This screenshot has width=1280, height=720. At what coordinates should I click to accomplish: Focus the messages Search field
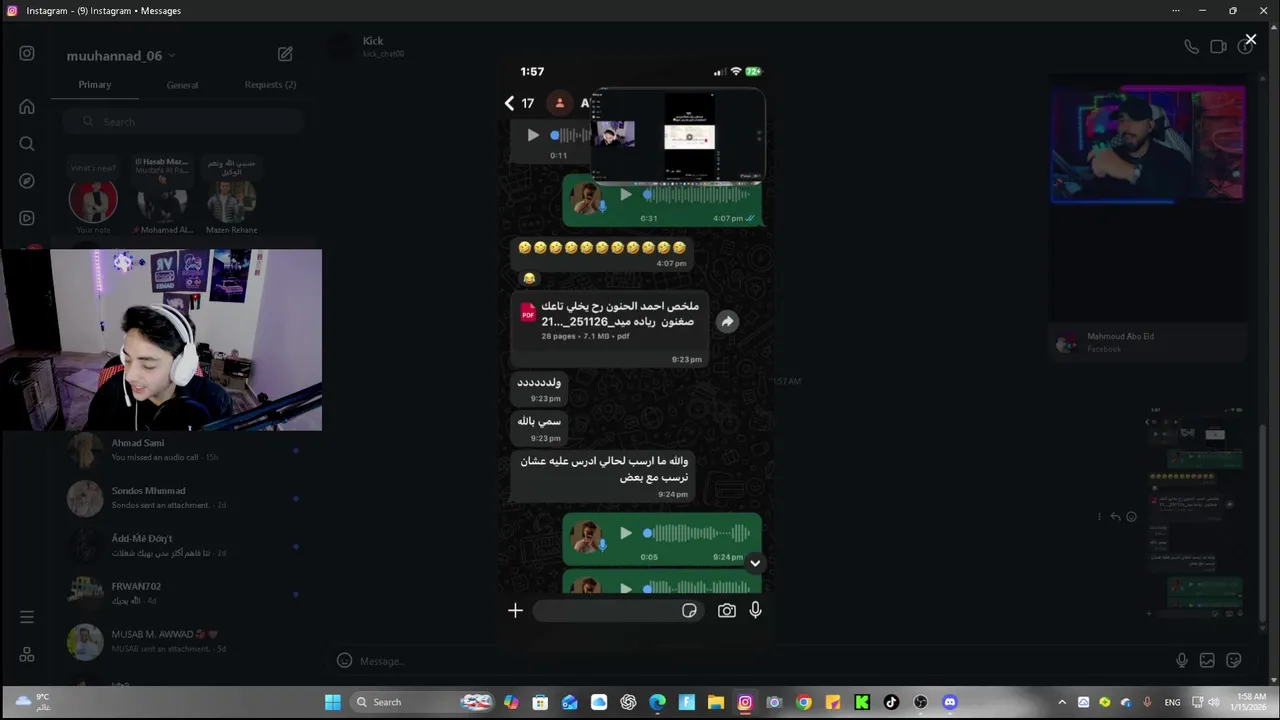click(x=182, y=122)
